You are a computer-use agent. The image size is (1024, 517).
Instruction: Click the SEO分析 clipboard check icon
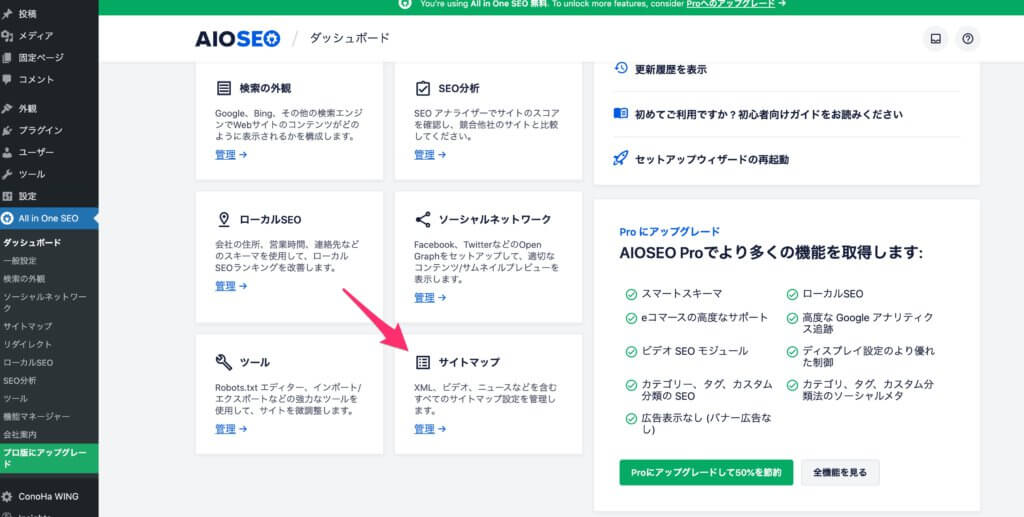tap(423, 88)
